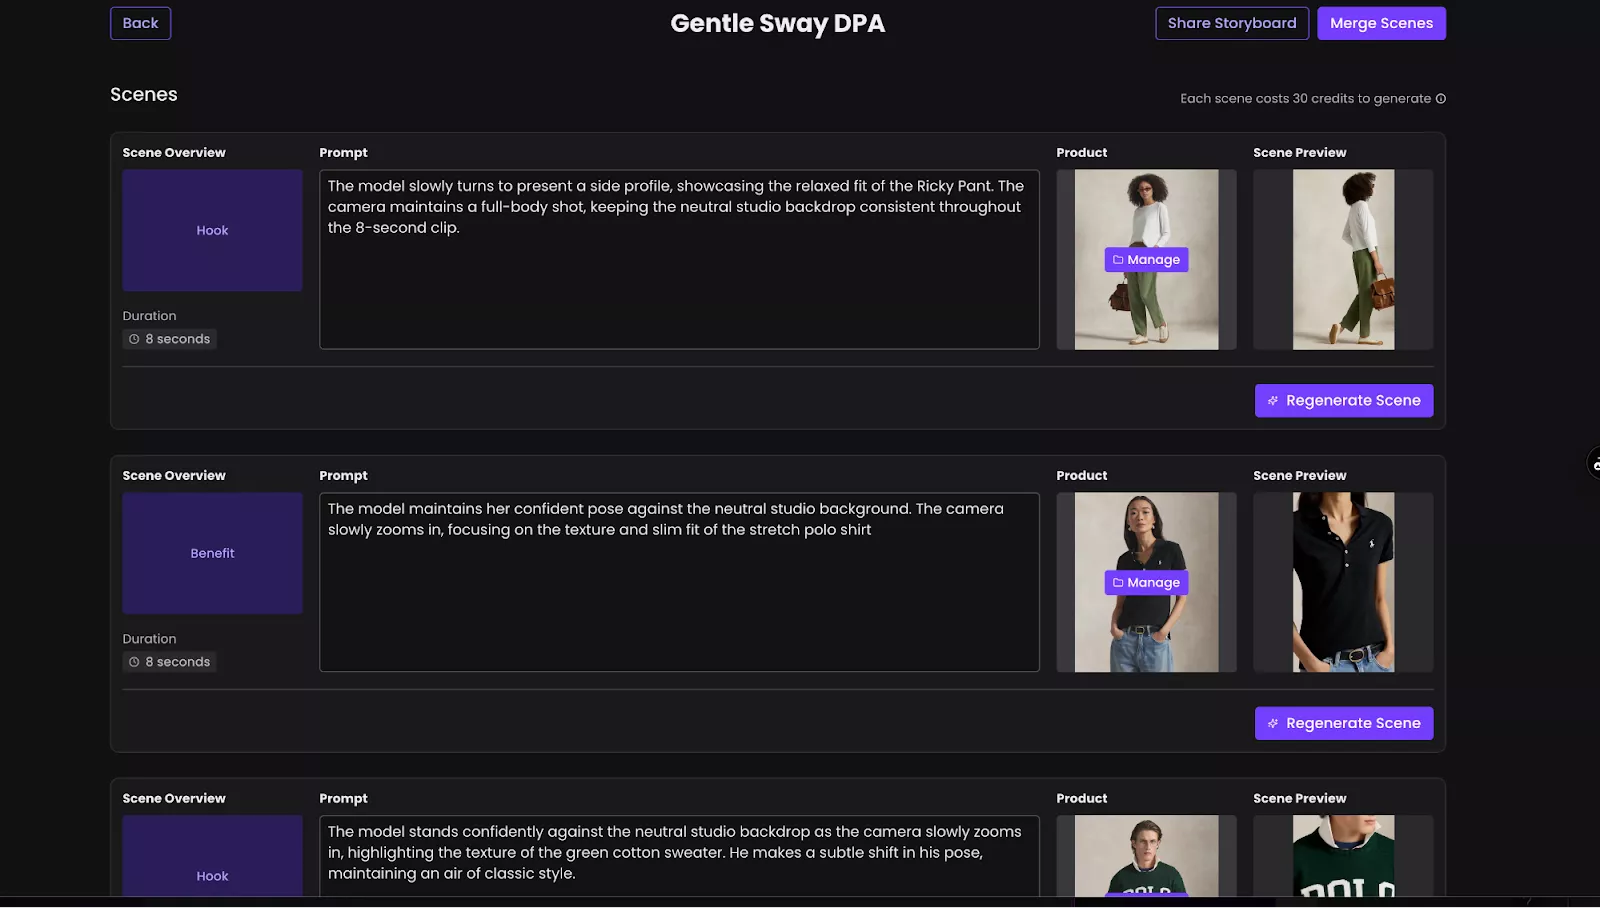Viewport: 1600px width, 908px height.
Task: Open Share Storyboard
Action: (1231, 23)
